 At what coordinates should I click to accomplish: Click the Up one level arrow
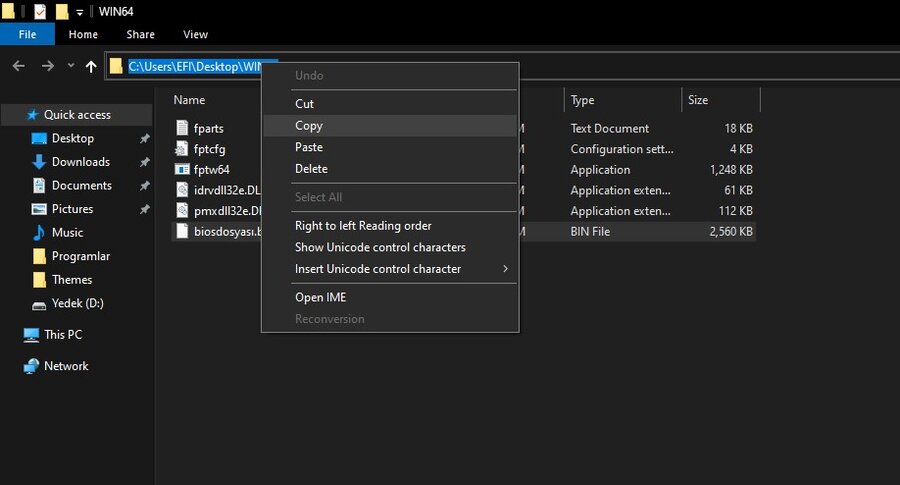92,66
